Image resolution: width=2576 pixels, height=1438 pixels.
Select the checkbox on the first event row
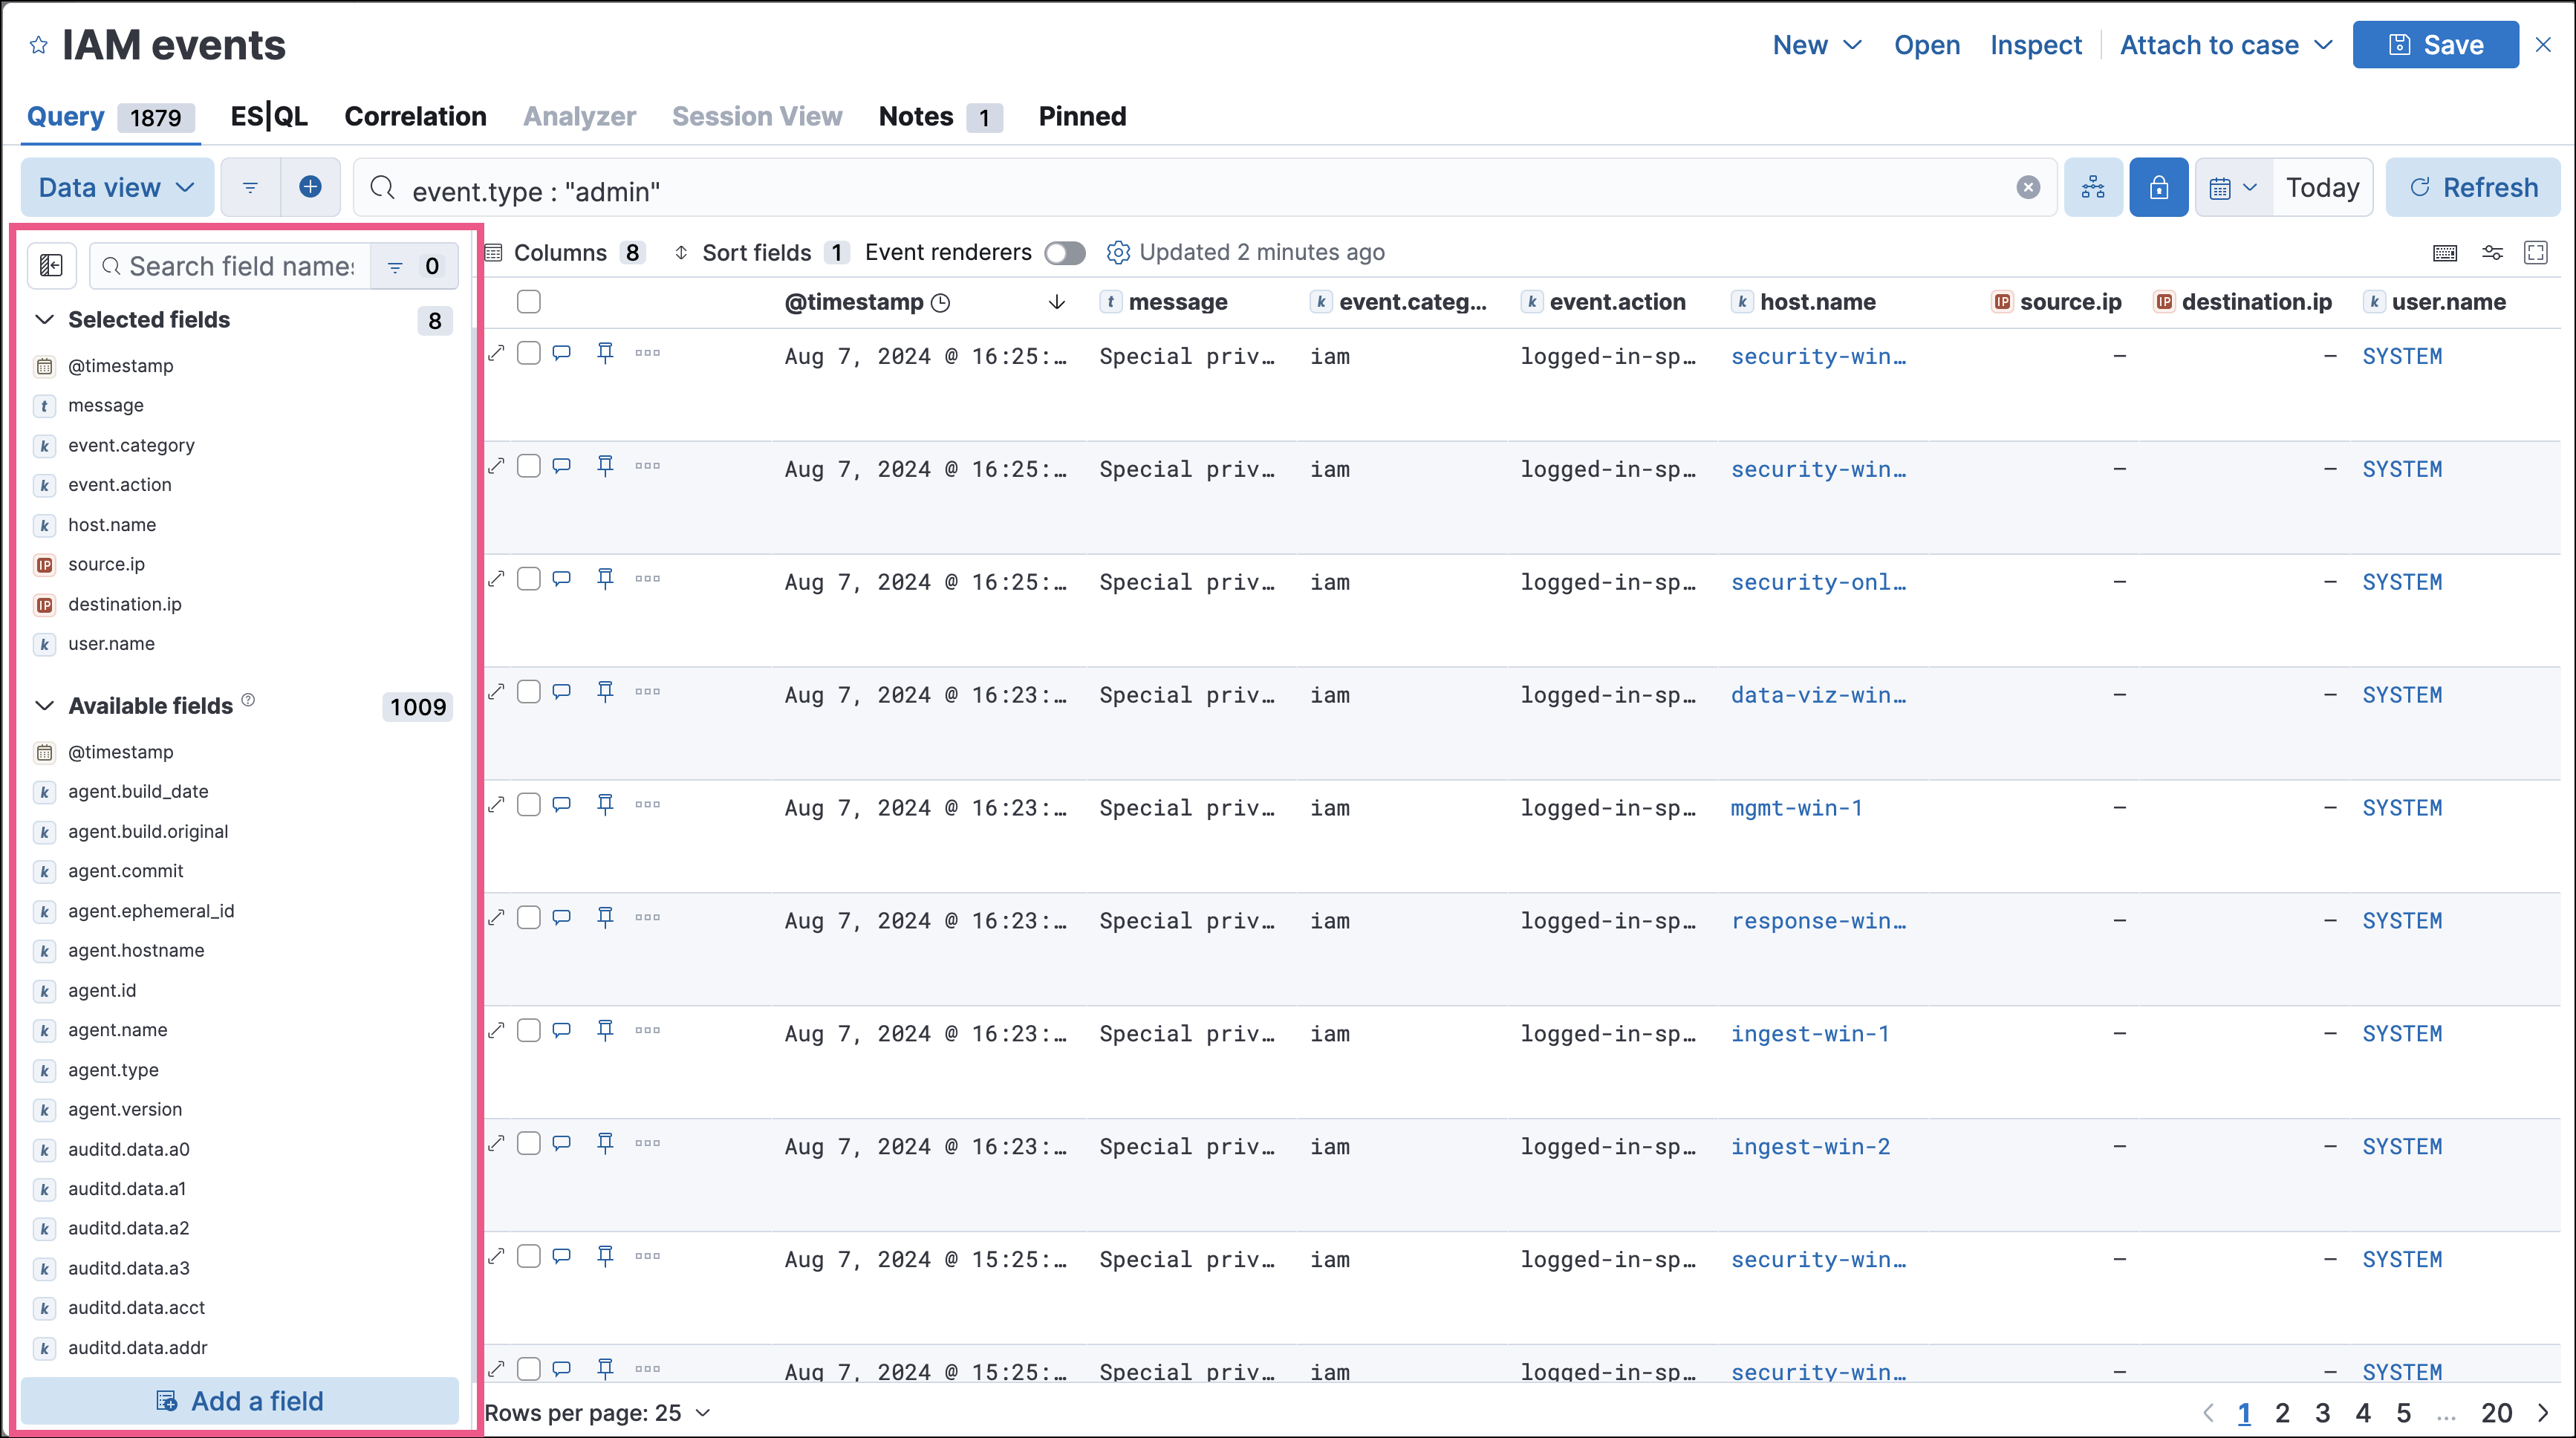coord(529,352)
